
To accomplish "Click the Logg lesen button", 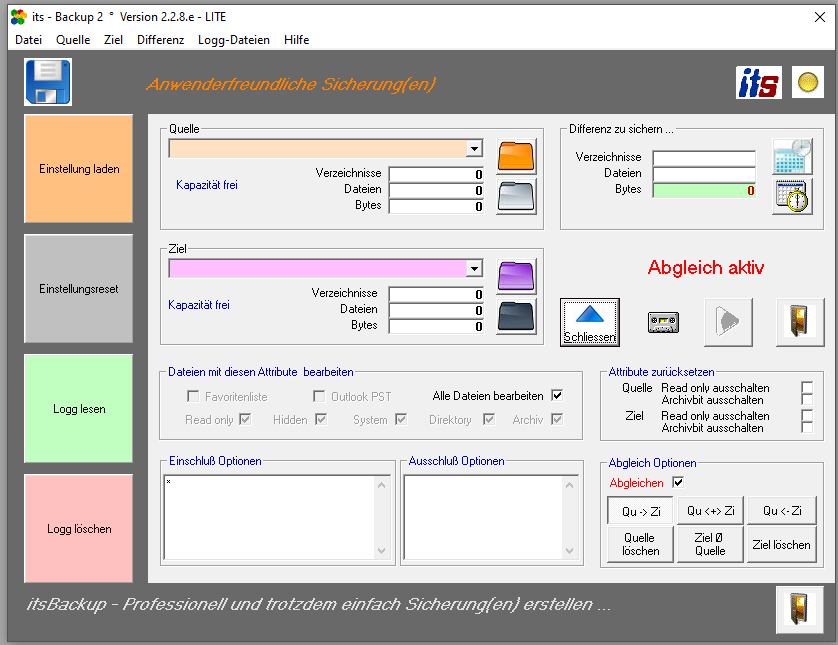I will tap(79, 409).
